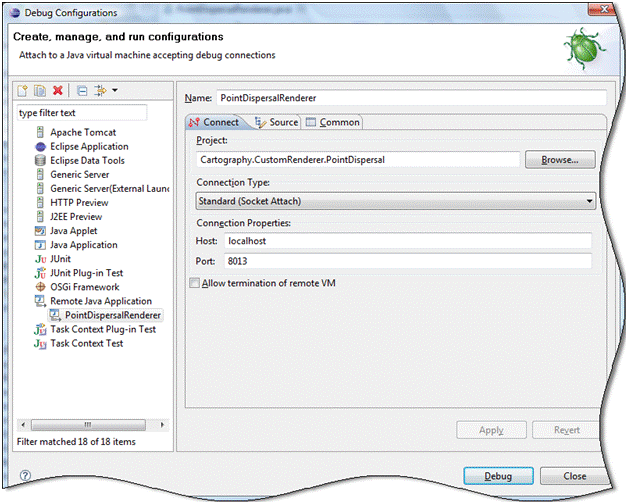Screen dimensions: 628x504
Task: Focus the Project text field
Action: pos(358,160)
